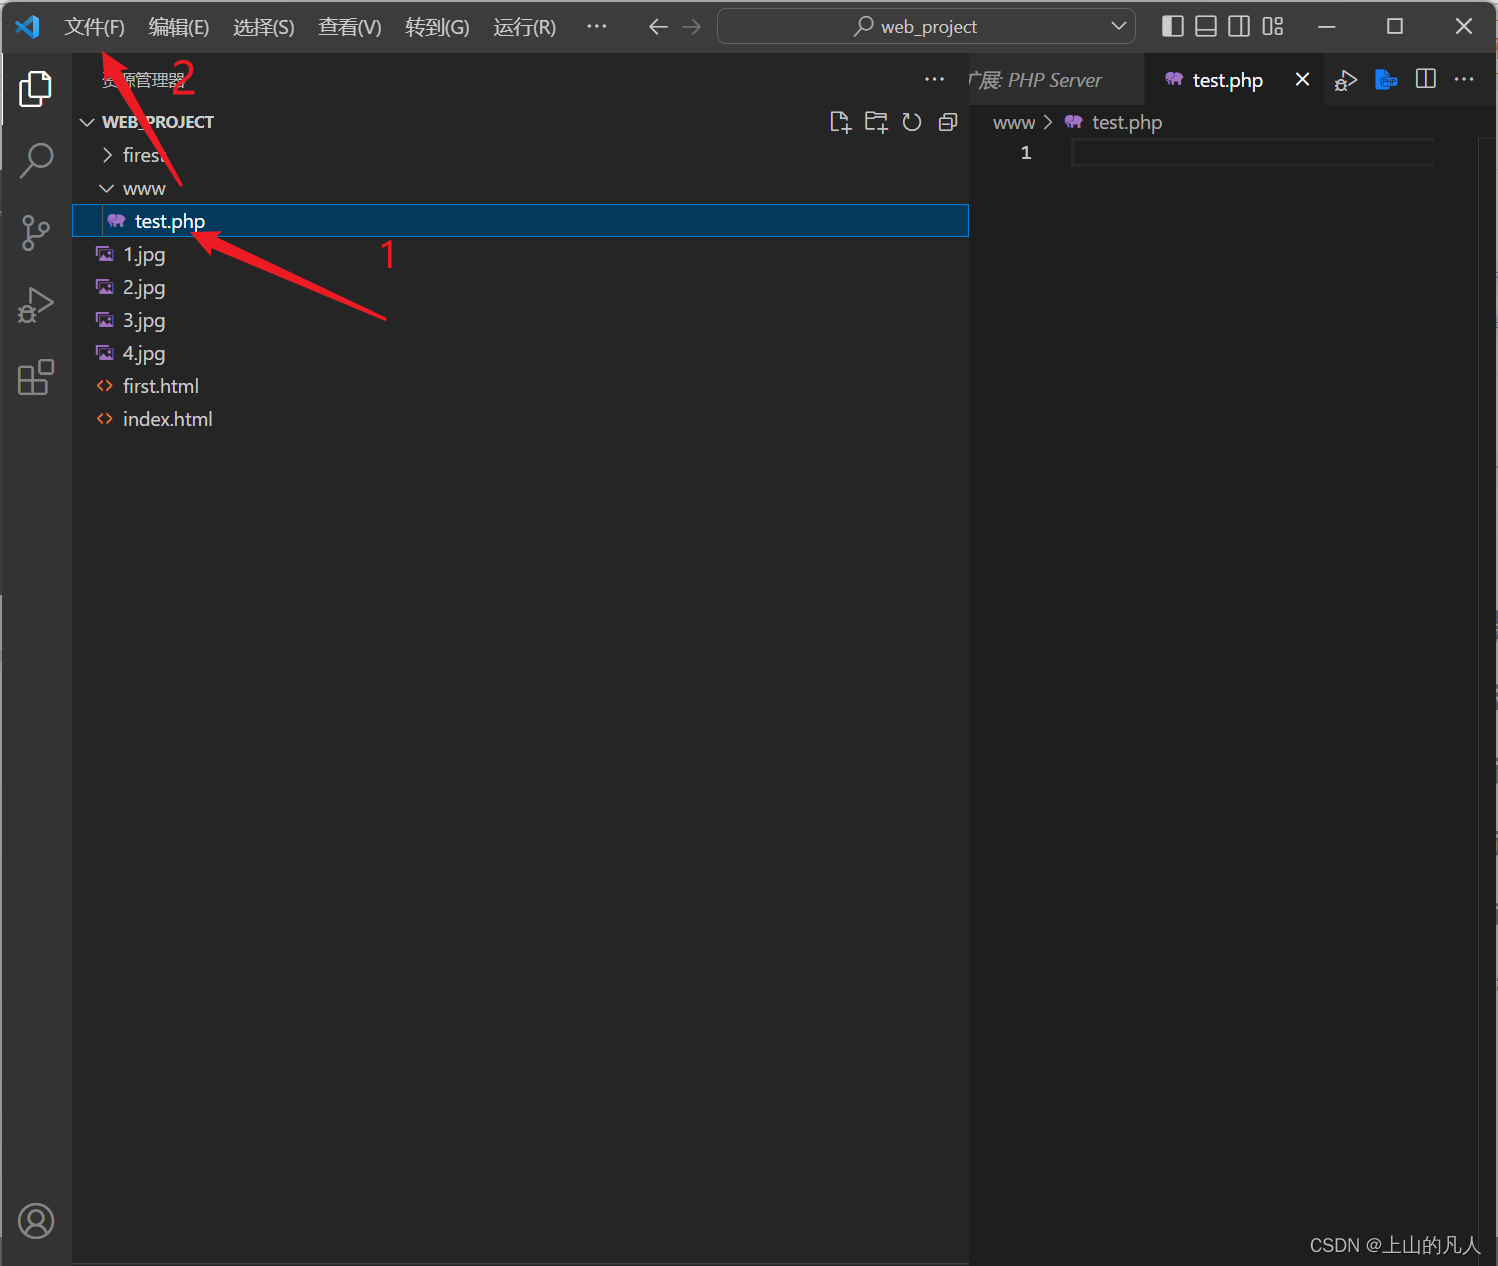Click the www breadcrumb segment
The image size is (1498, 1266).
(1014, 122)
